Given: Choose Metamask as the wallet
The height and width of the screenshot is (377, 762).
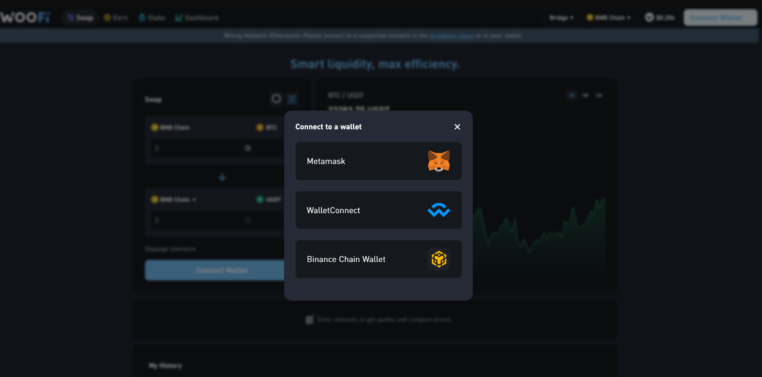Looking at the screenshot, I should pyautogui.click(x=379, y=161).
